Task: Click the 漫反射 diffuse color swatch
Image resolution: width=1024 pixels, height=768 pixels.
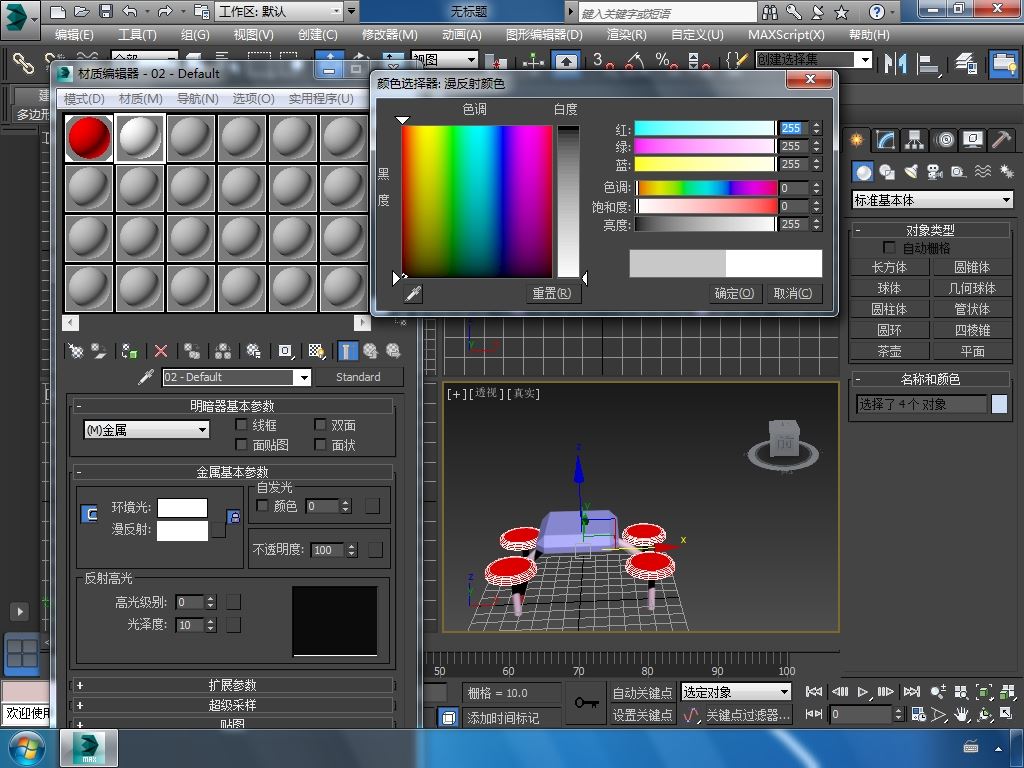Action: tap(182, 530)
